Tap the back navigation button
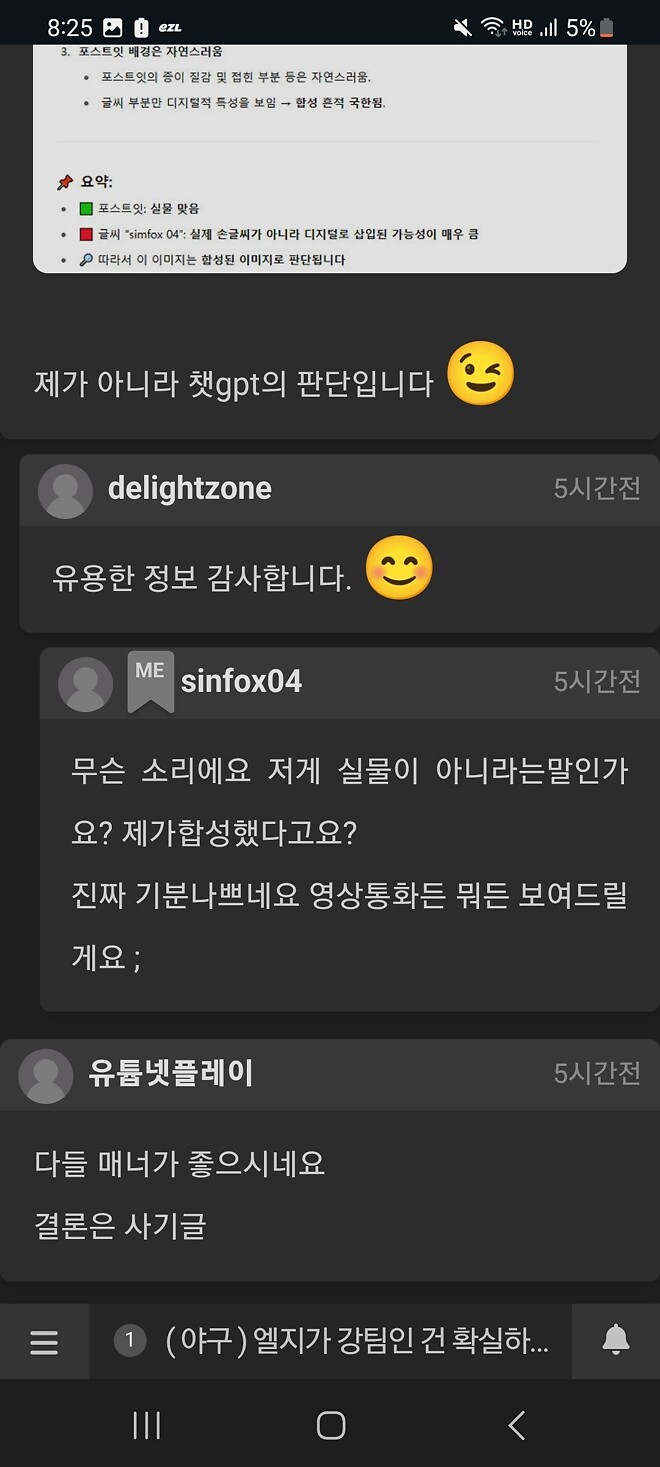 (x=515, y=1425)
